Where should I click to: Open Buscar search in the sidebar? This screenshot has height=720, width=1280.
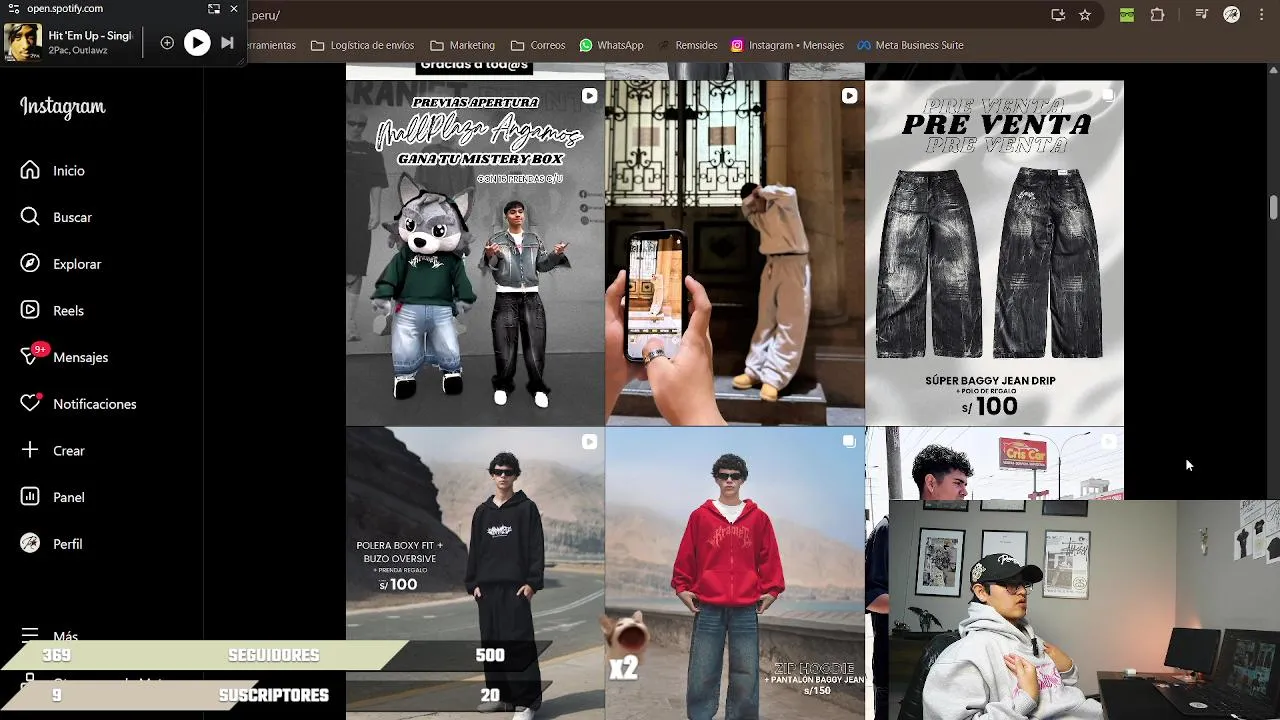pyautogui.click(x=56, y=217)
